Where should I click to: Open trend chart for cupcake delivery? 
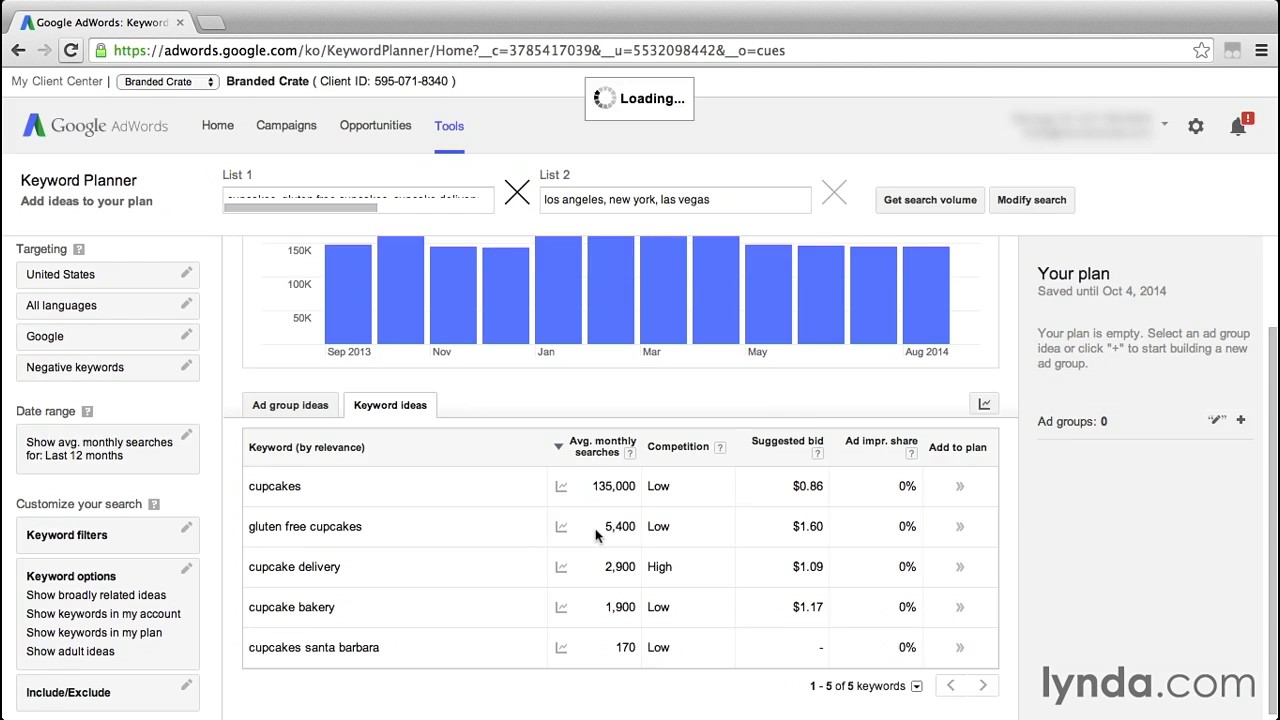point(561,567)
